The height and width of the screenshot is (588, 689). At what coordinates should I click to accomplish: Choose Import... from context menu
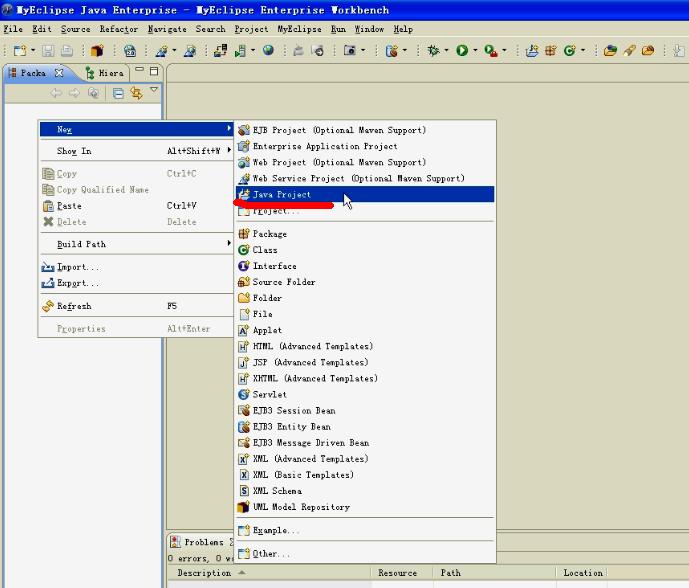[136, 267]
